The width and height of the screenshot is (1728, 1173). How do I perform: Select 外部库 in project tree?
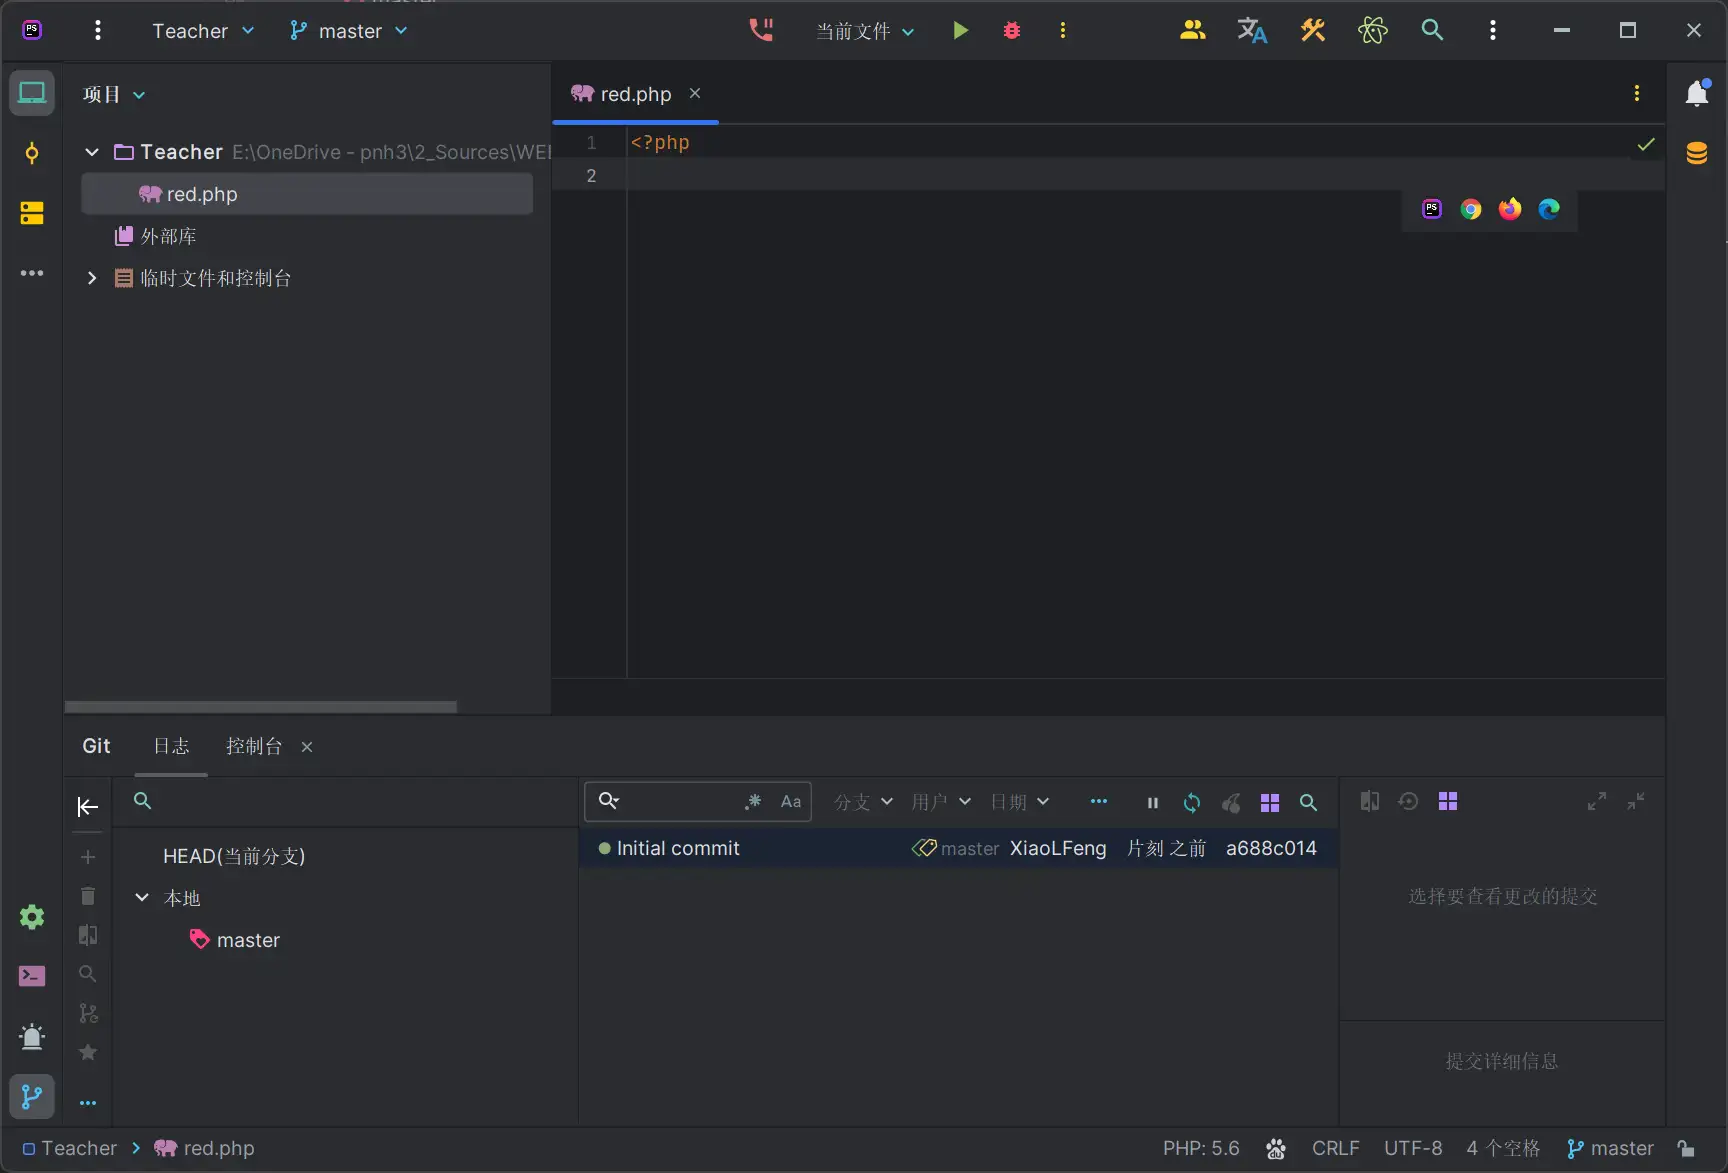click(x=156, y=236)
